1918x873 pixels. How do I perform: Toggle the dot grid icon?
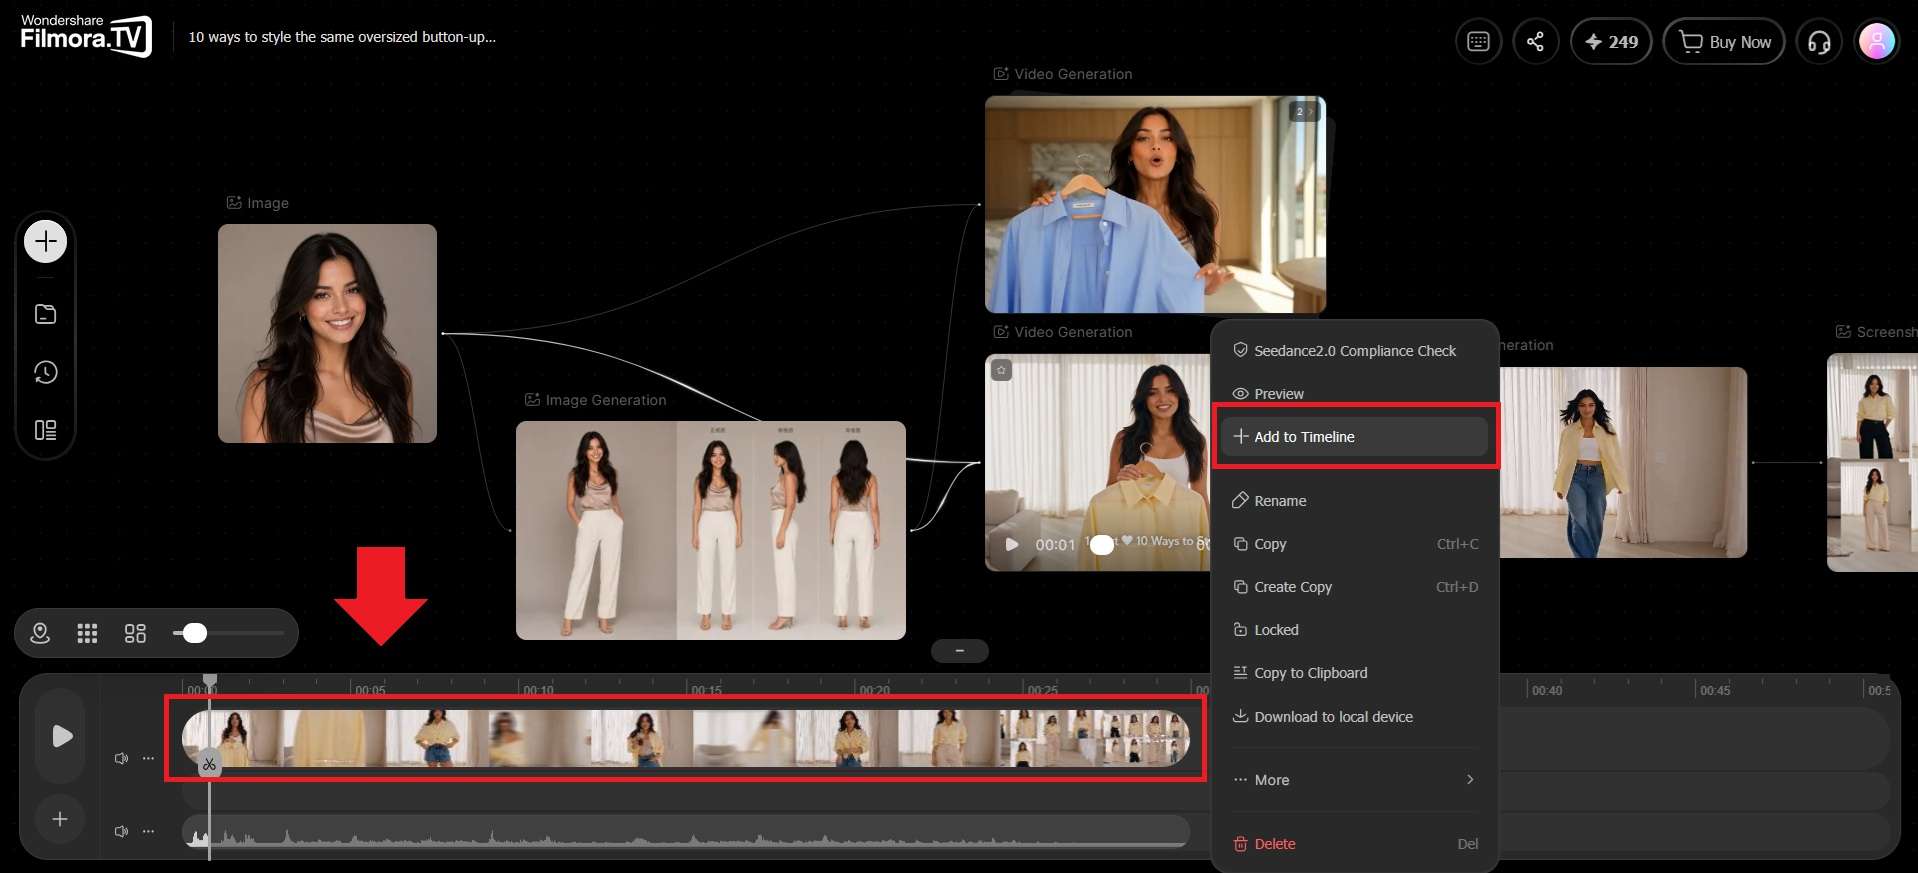click(87, 633)
